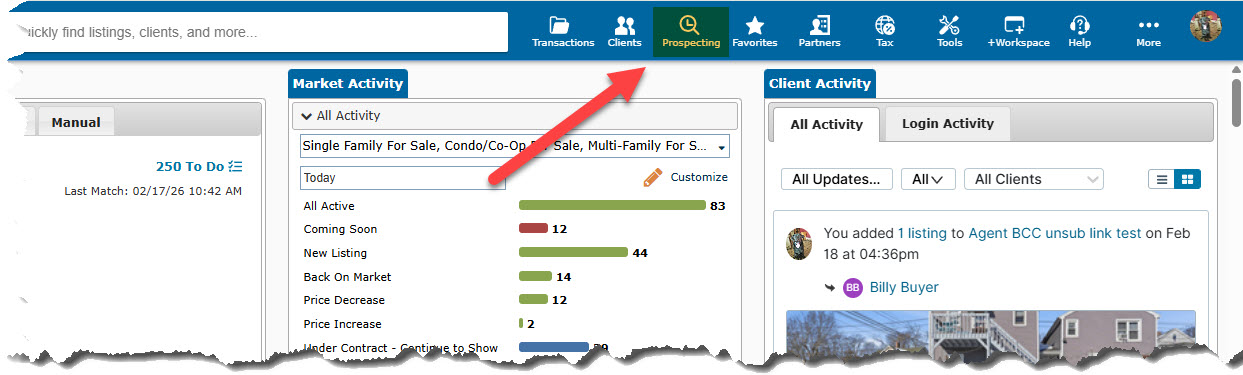Select the All Activity tab

pos(826,124)
